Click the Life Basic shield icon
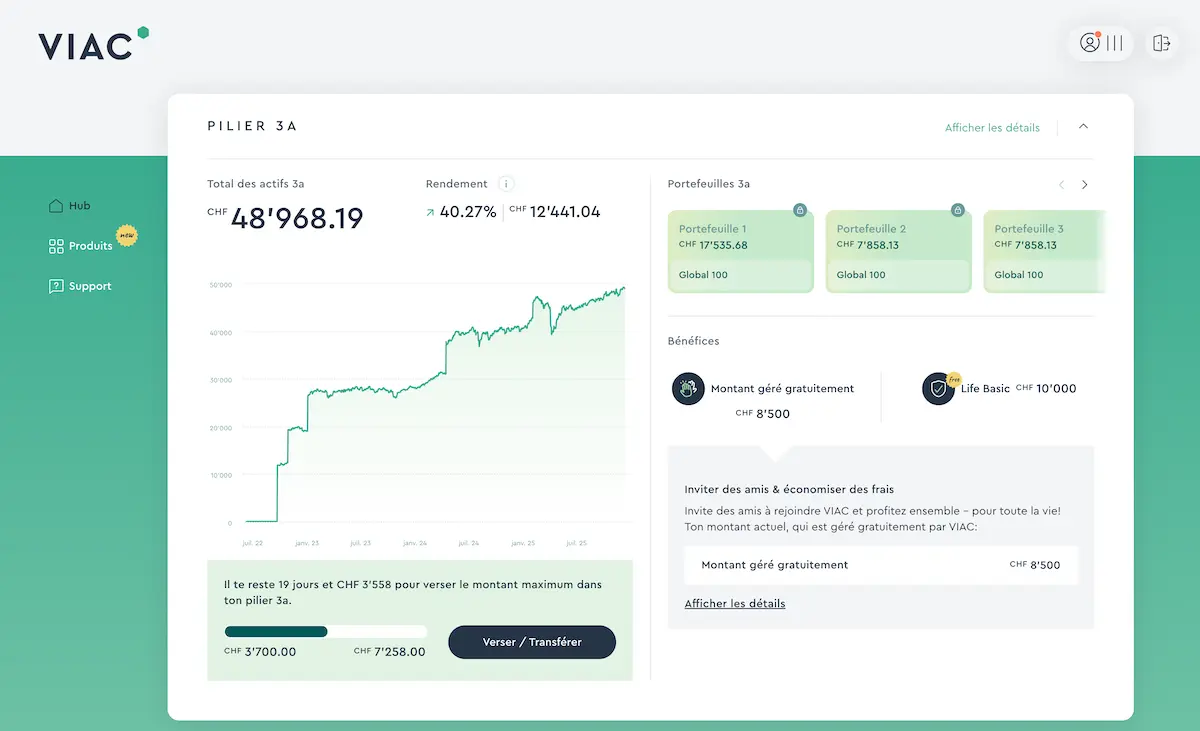1200x731 pixels. coord(938,389)
